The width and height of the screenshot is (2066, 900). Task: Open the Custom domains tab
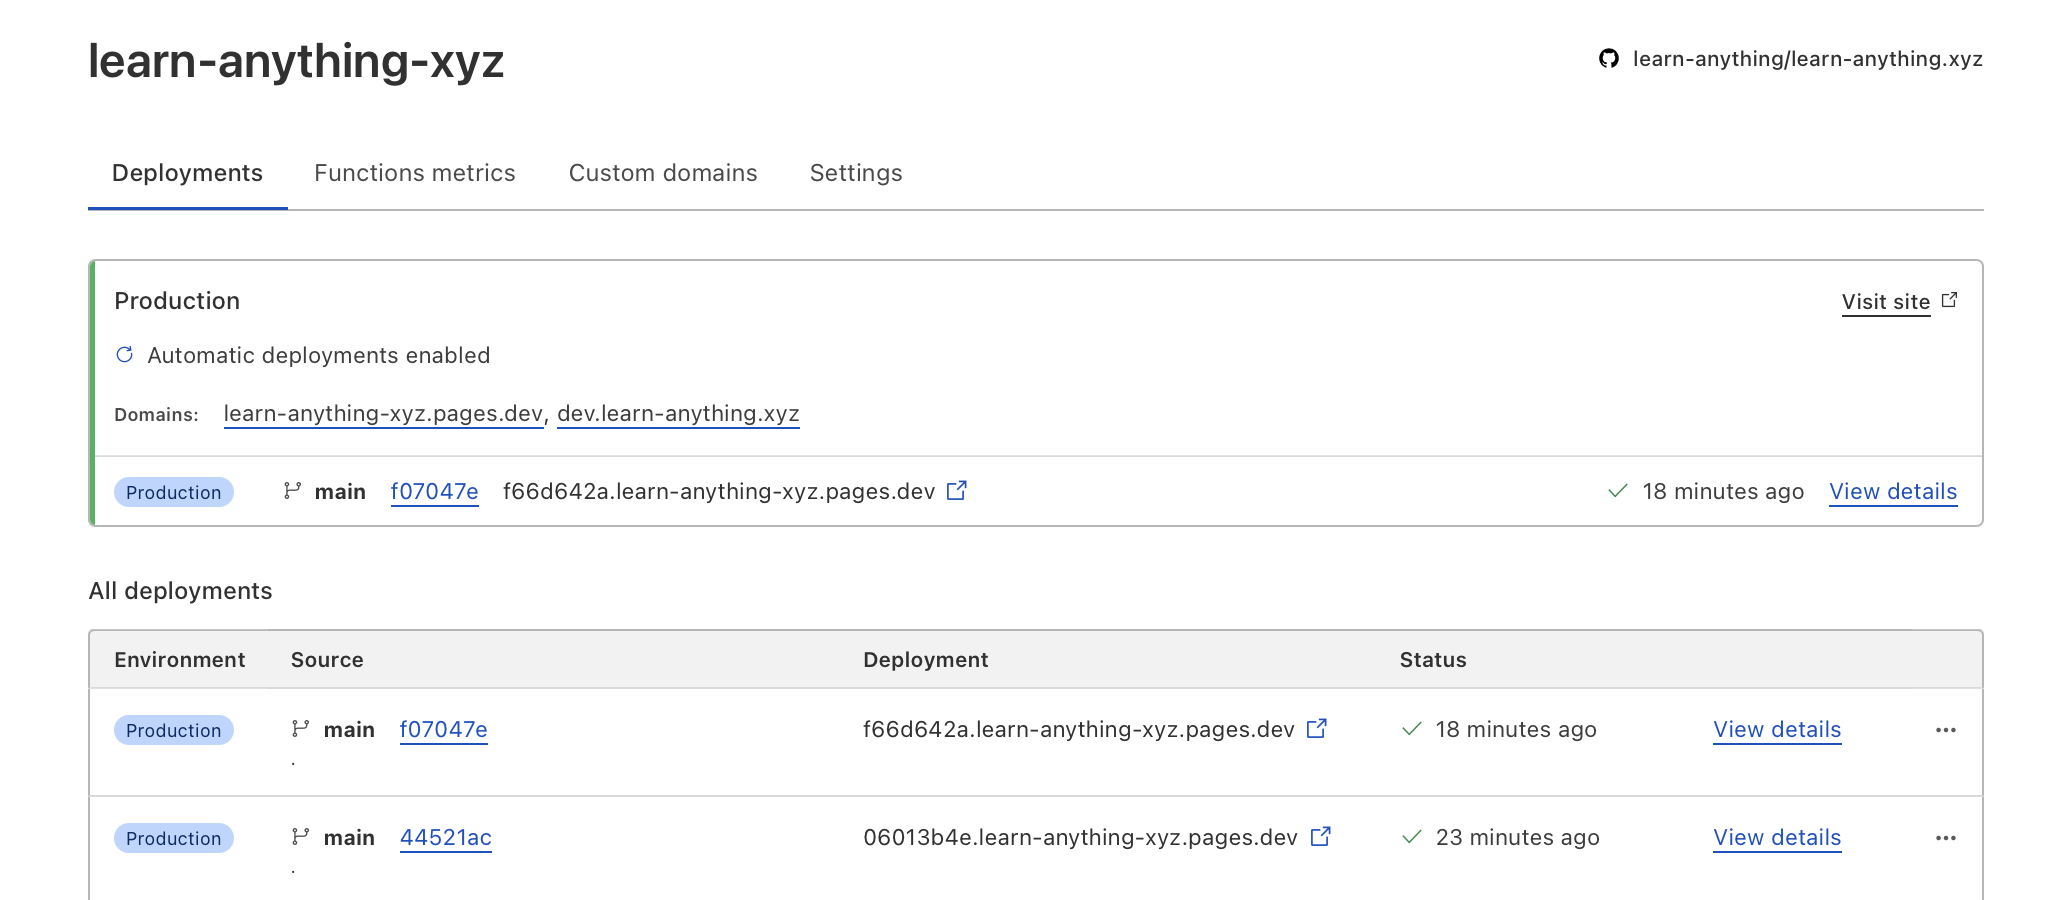[x=663, y=173]
